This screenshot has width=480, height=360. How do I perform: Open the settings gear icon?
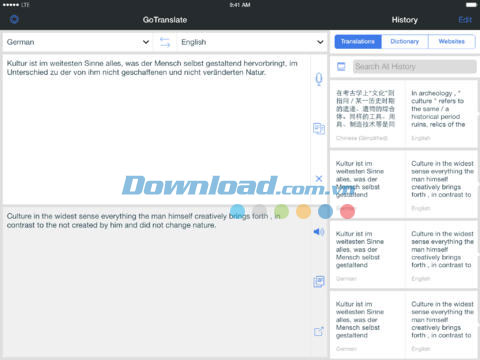pyautogui.click(x=14, y=20)
